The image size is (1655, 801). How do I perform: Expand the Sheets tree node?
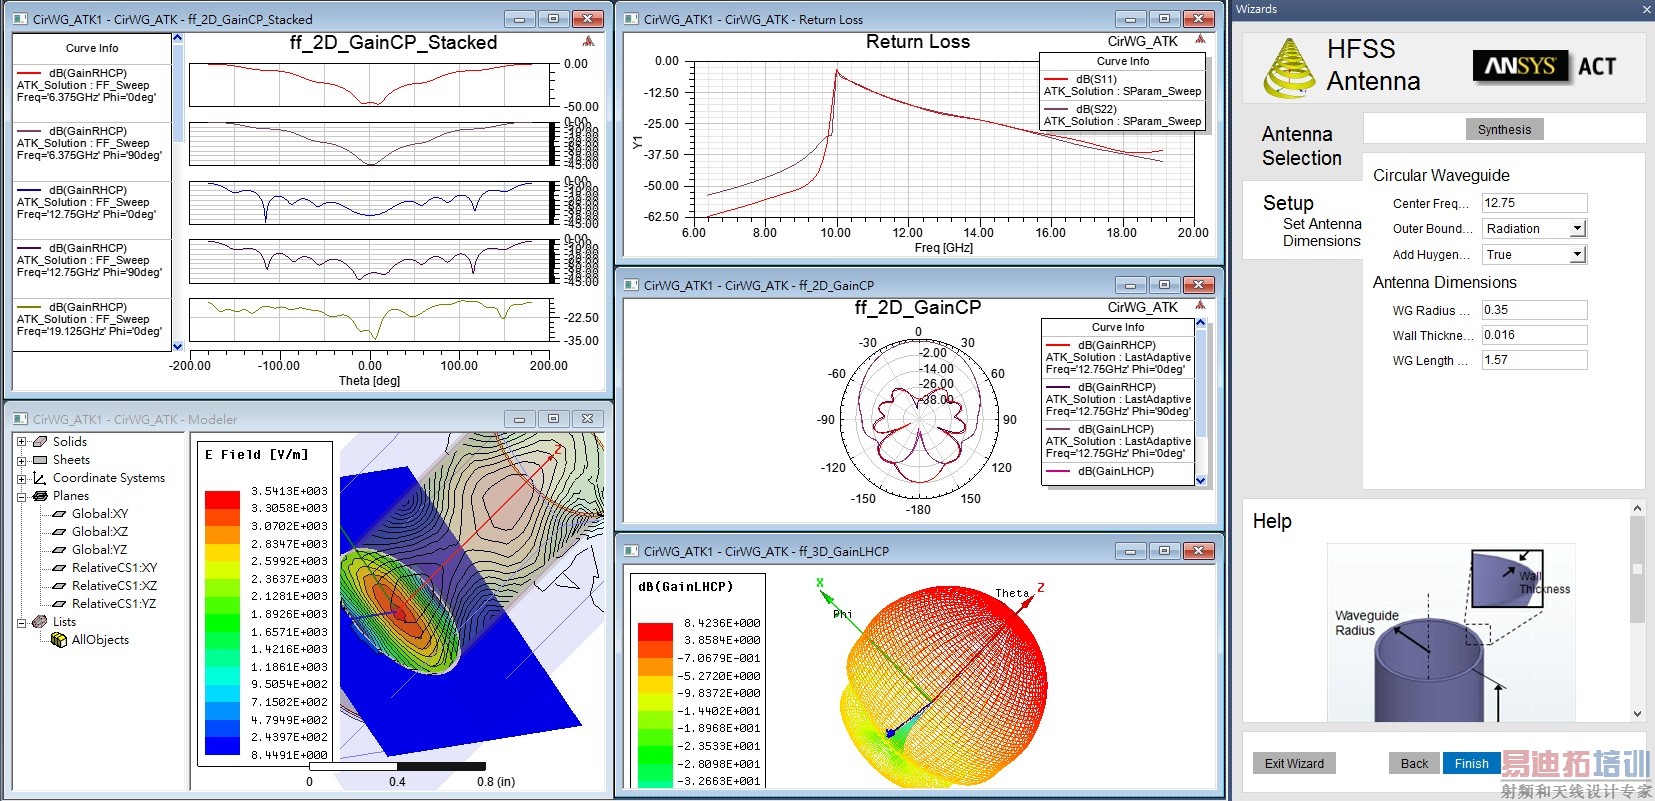pos(21,460)
